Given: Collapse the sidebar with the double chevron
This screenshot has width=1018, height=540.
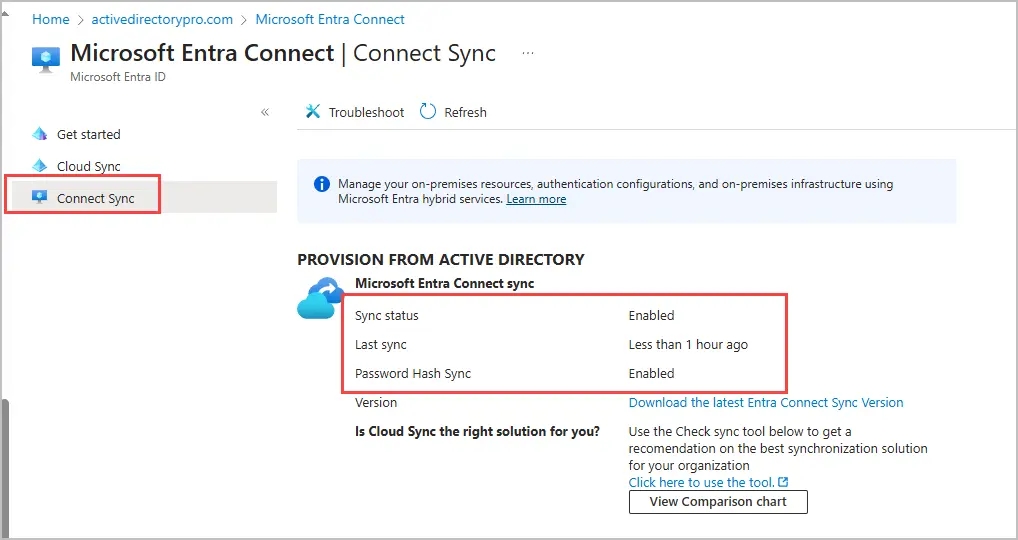Looking at the screenshot, I should (265, 112).
